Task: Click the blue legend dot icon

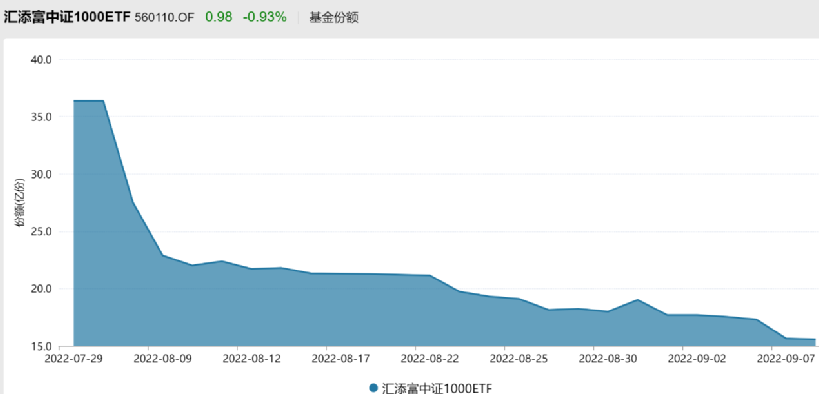Action: [373, 388]
